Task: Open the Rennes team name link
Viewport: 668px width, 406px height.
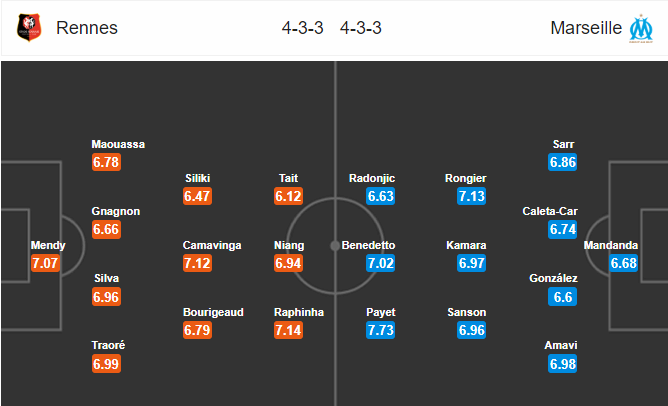Action: coord(87,28)
